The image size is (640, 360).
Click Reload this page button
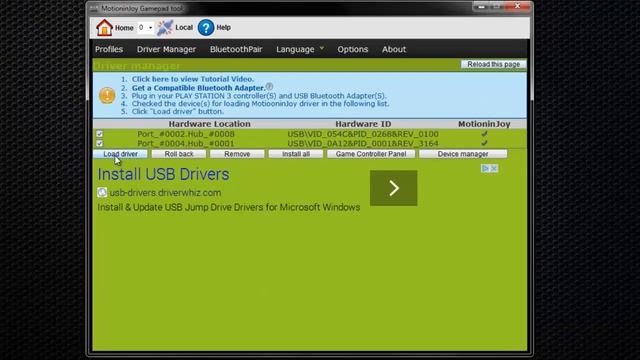click(493, 64)
